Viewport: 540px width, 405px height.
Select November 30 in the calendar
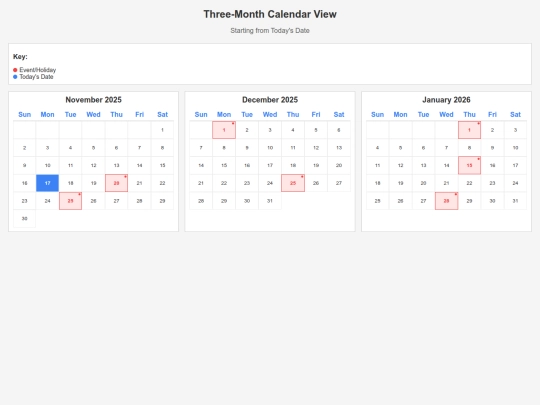pyautogui.click(x=24, y=218)
